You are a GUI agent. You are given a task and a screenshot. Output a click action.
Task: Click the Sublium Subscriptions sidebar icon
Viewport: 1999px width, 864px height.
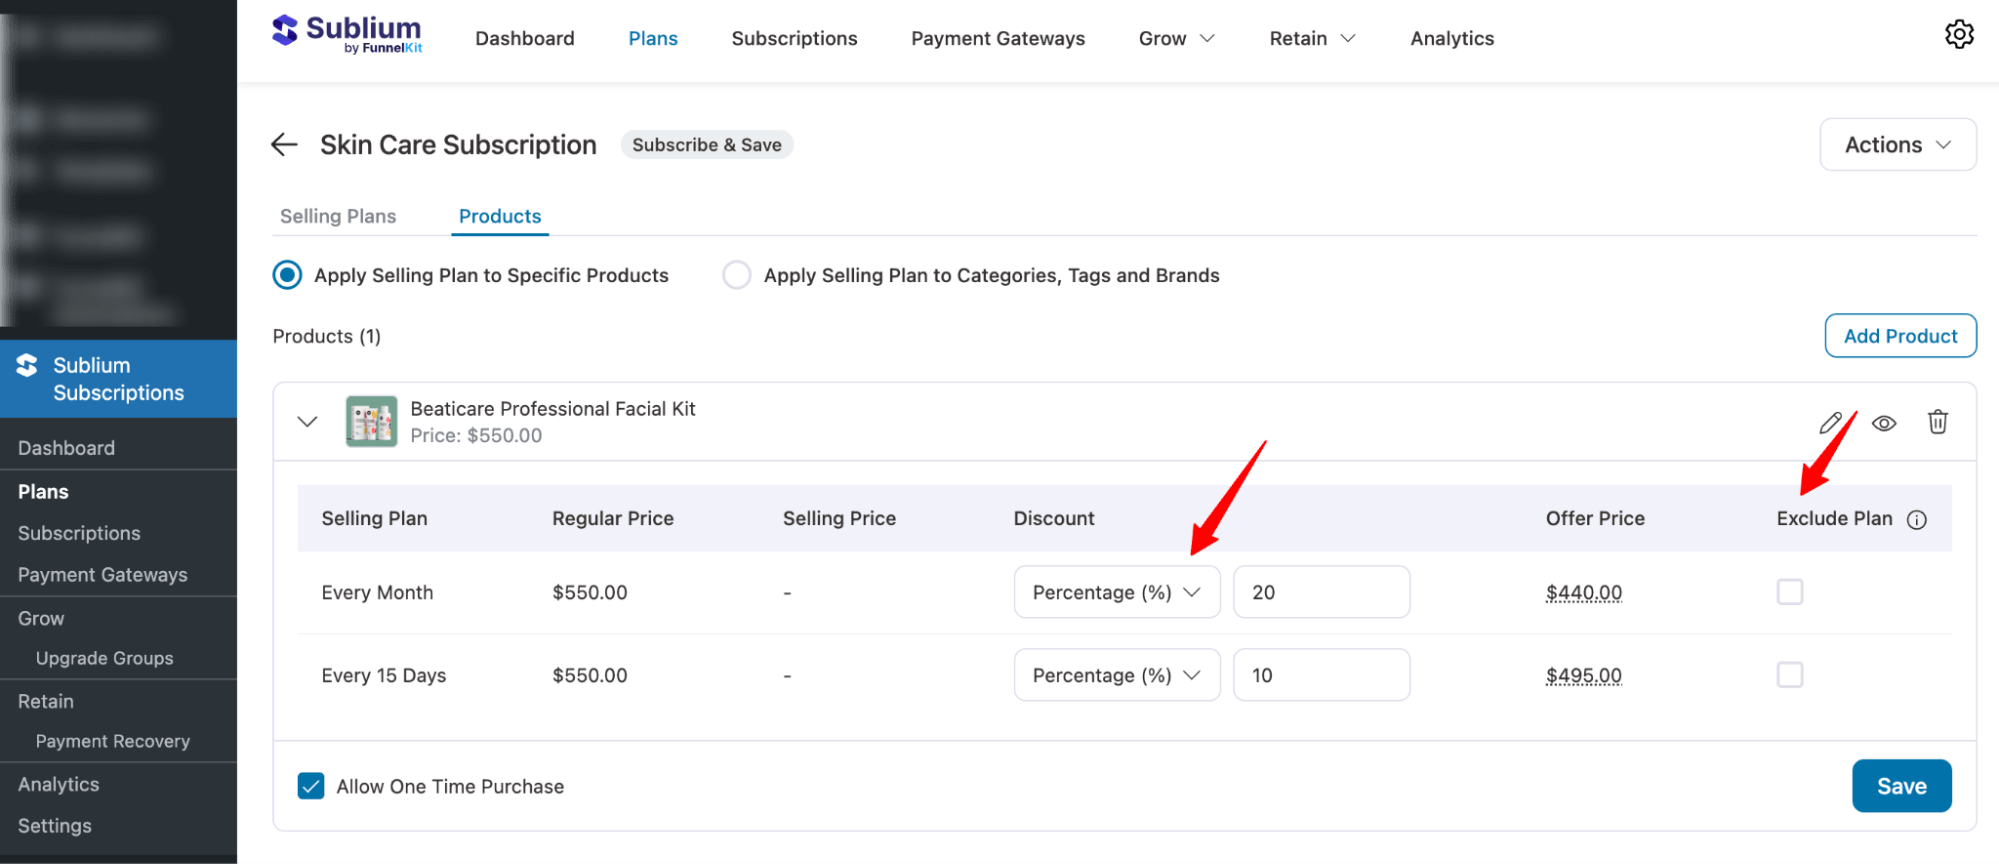(x=27, y=366)
